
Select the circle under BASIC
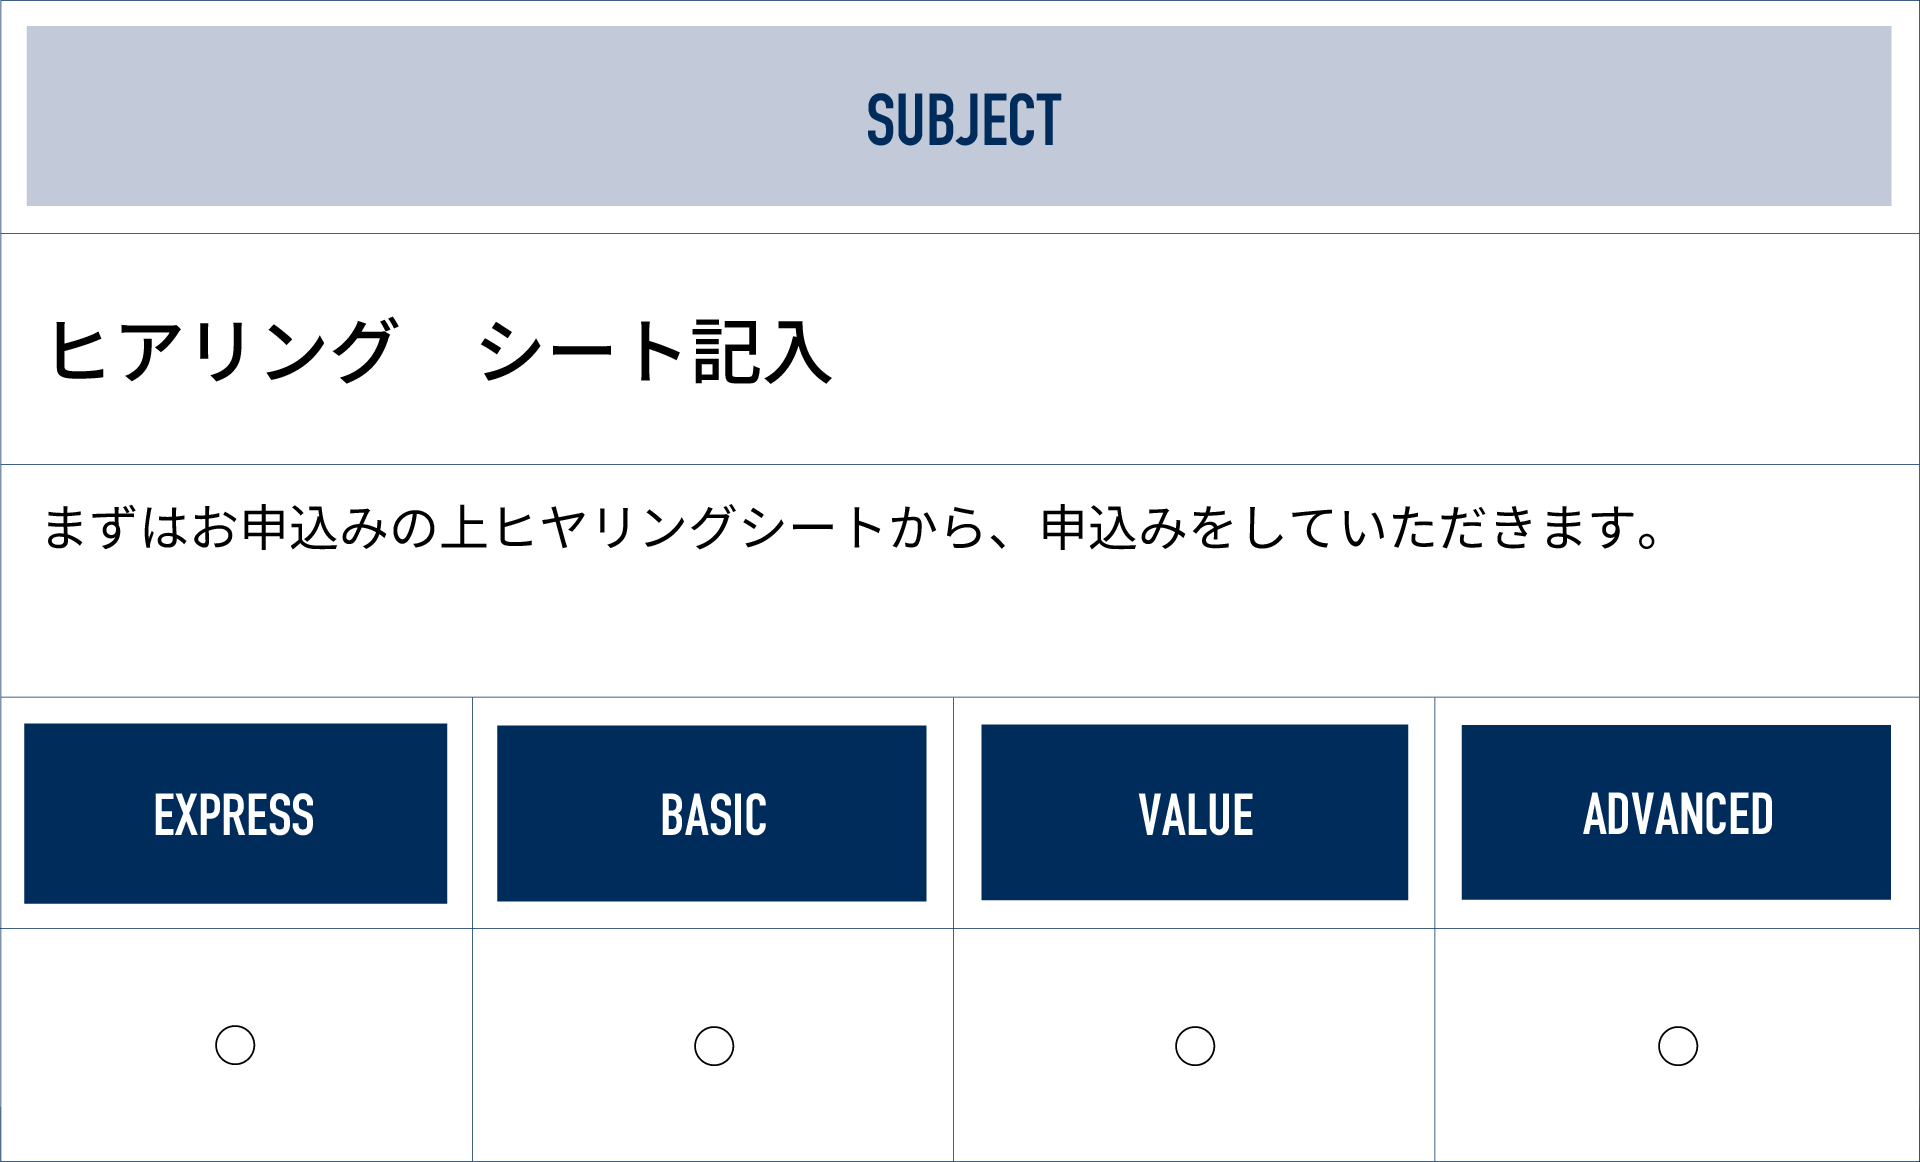pyautogui.click(x=714, y=1046)
